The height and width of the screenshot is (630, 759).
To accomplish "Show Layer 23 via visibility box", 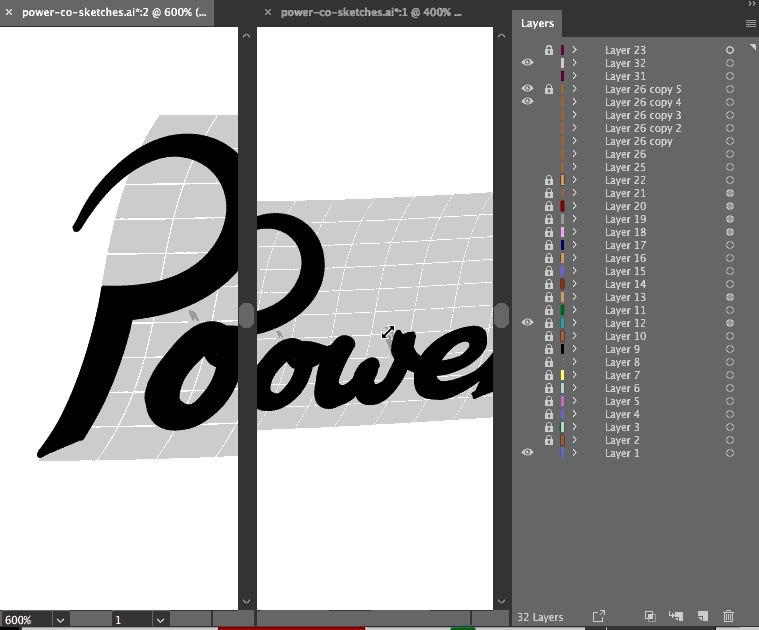I will coord(528,50).
